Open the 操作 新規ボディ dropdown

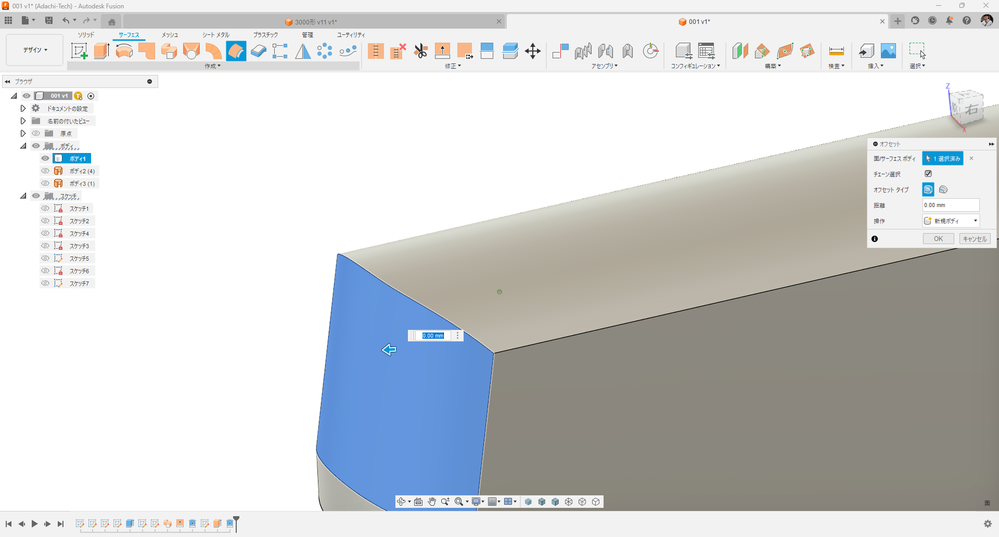point(951,221)
